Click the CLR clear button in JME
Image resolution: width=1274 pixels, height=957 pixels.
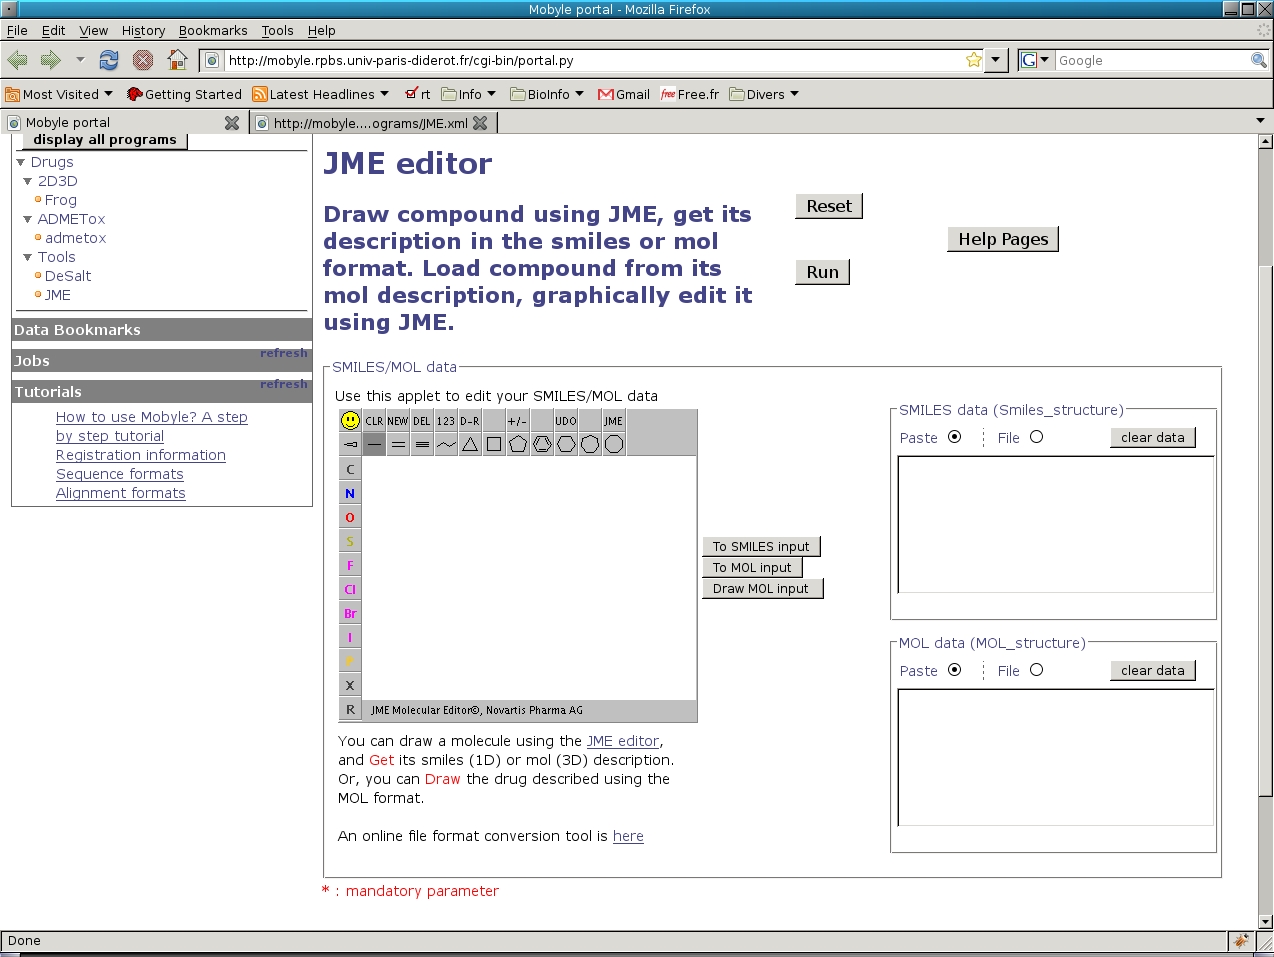pyautogui.click(x=374, y=421)
